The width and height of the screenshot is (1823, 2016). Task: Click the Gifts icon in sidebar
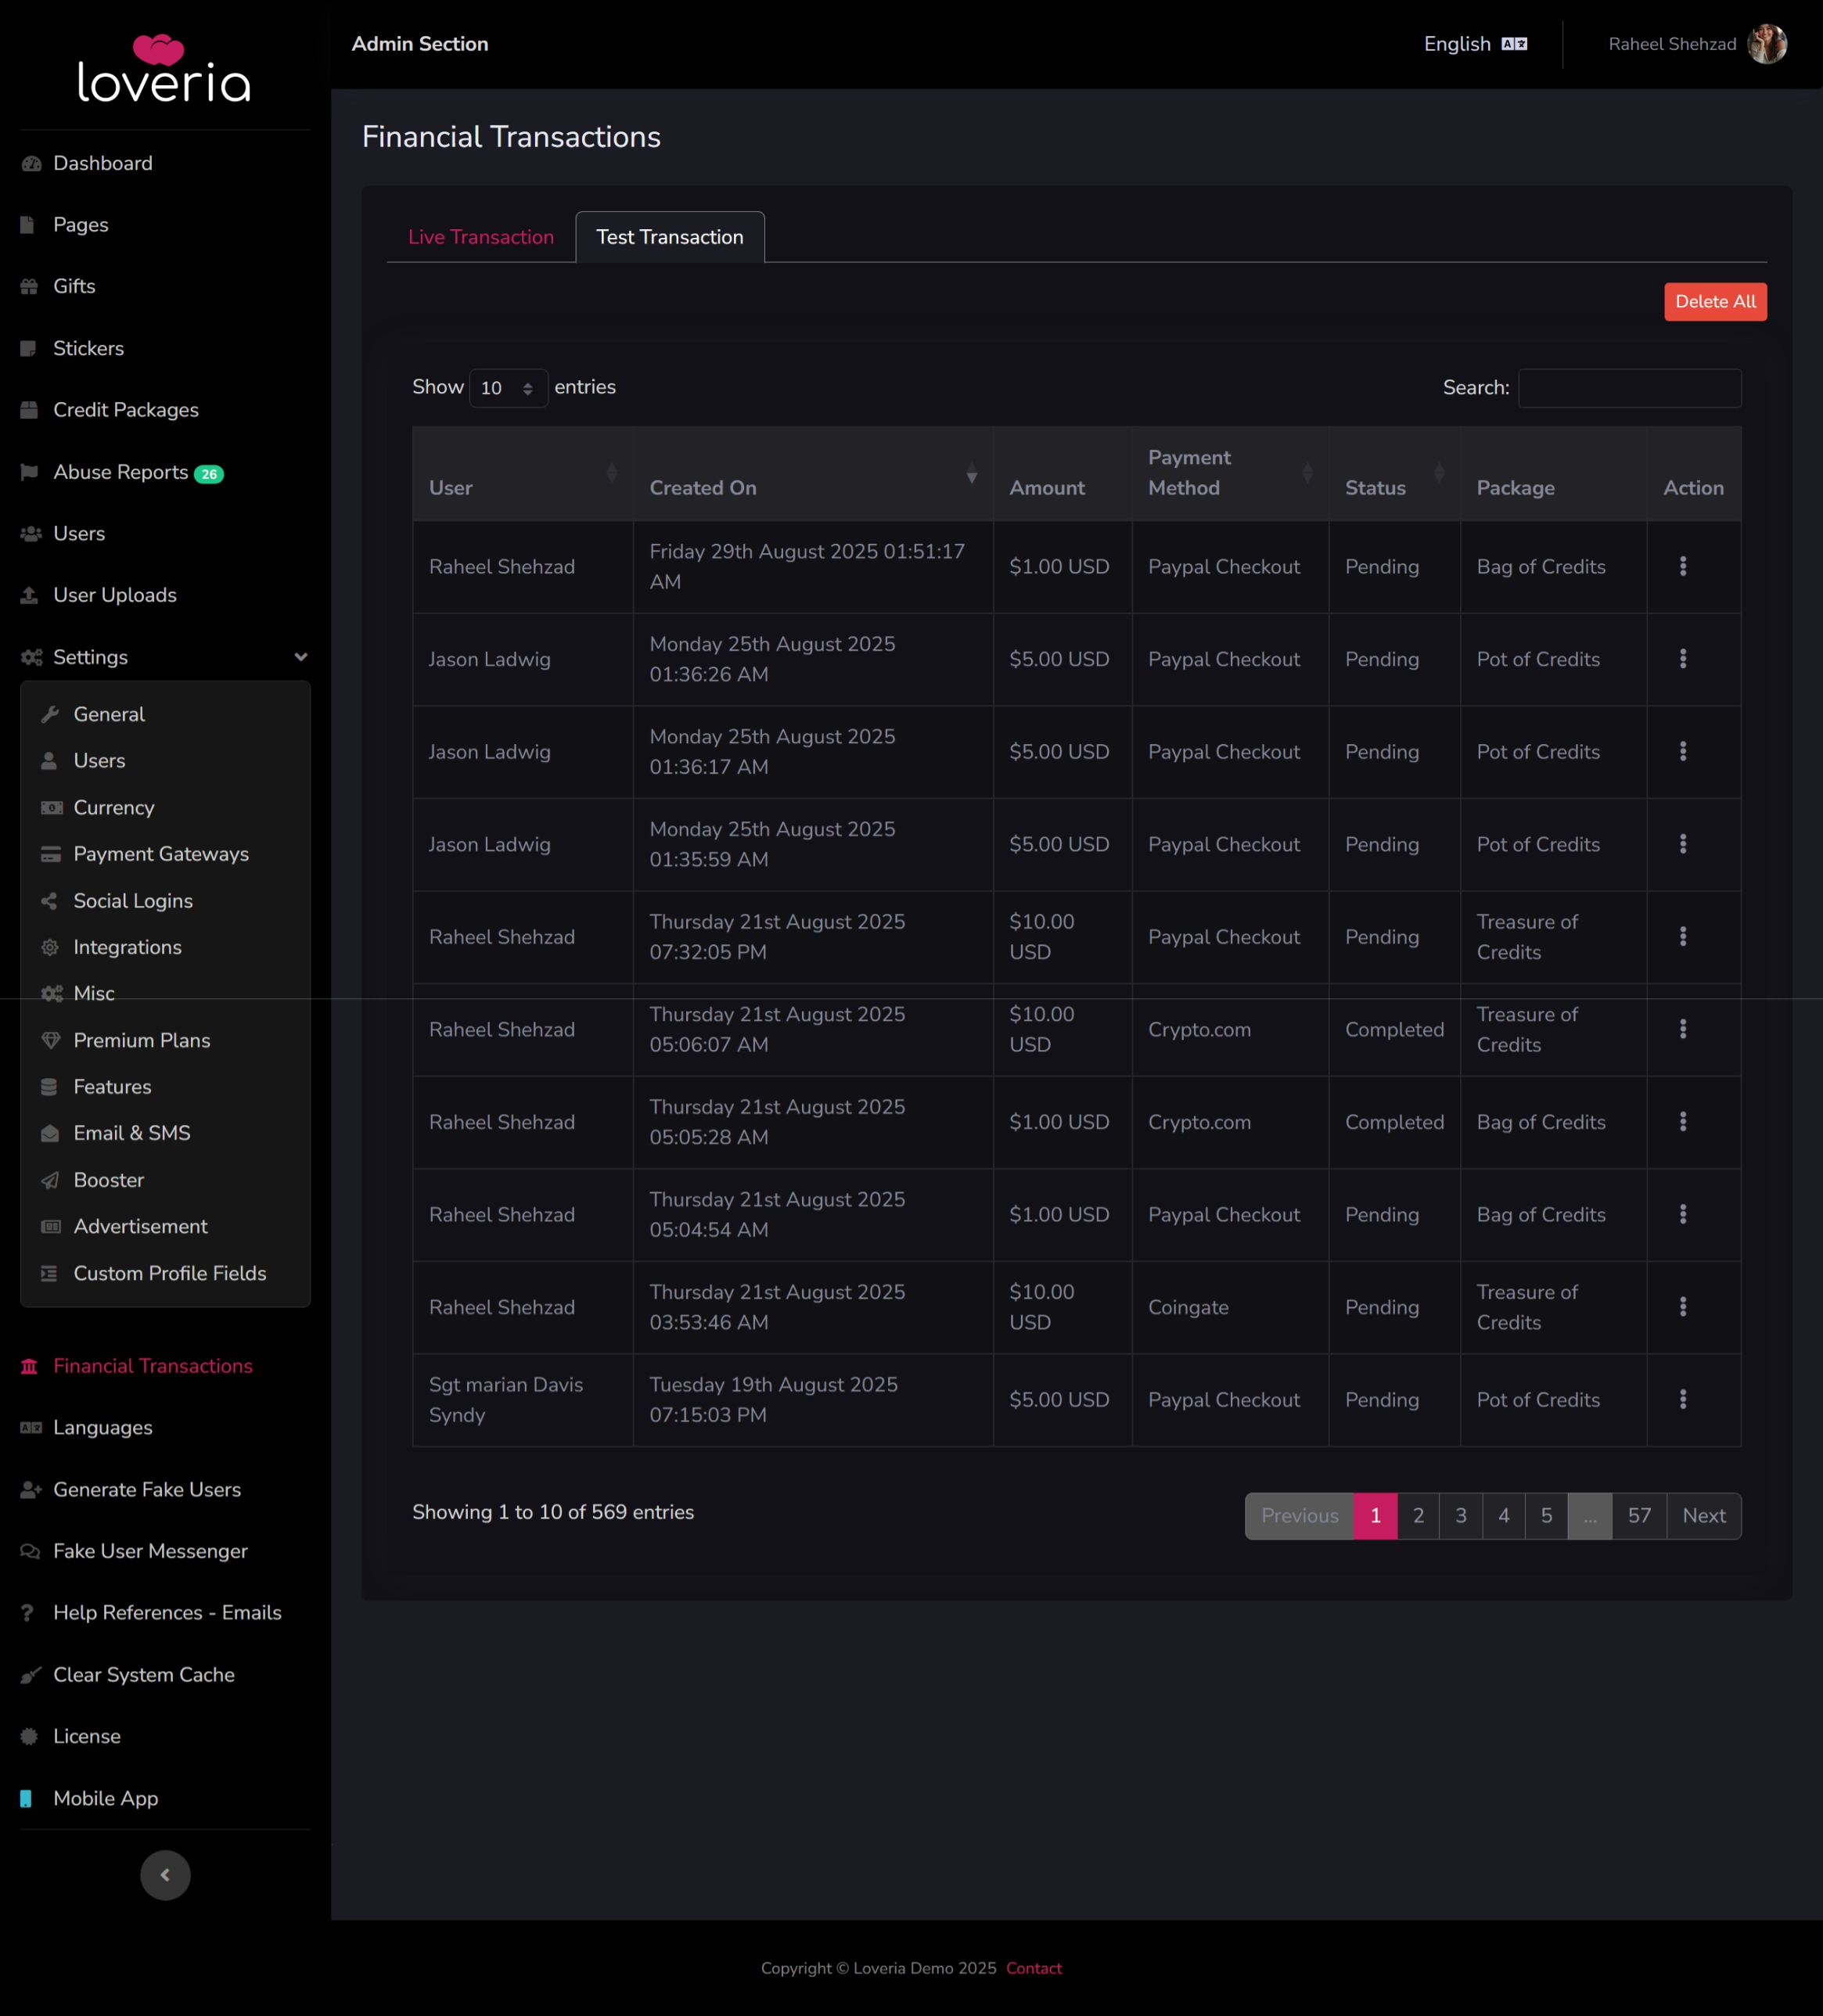click(30, 287)
